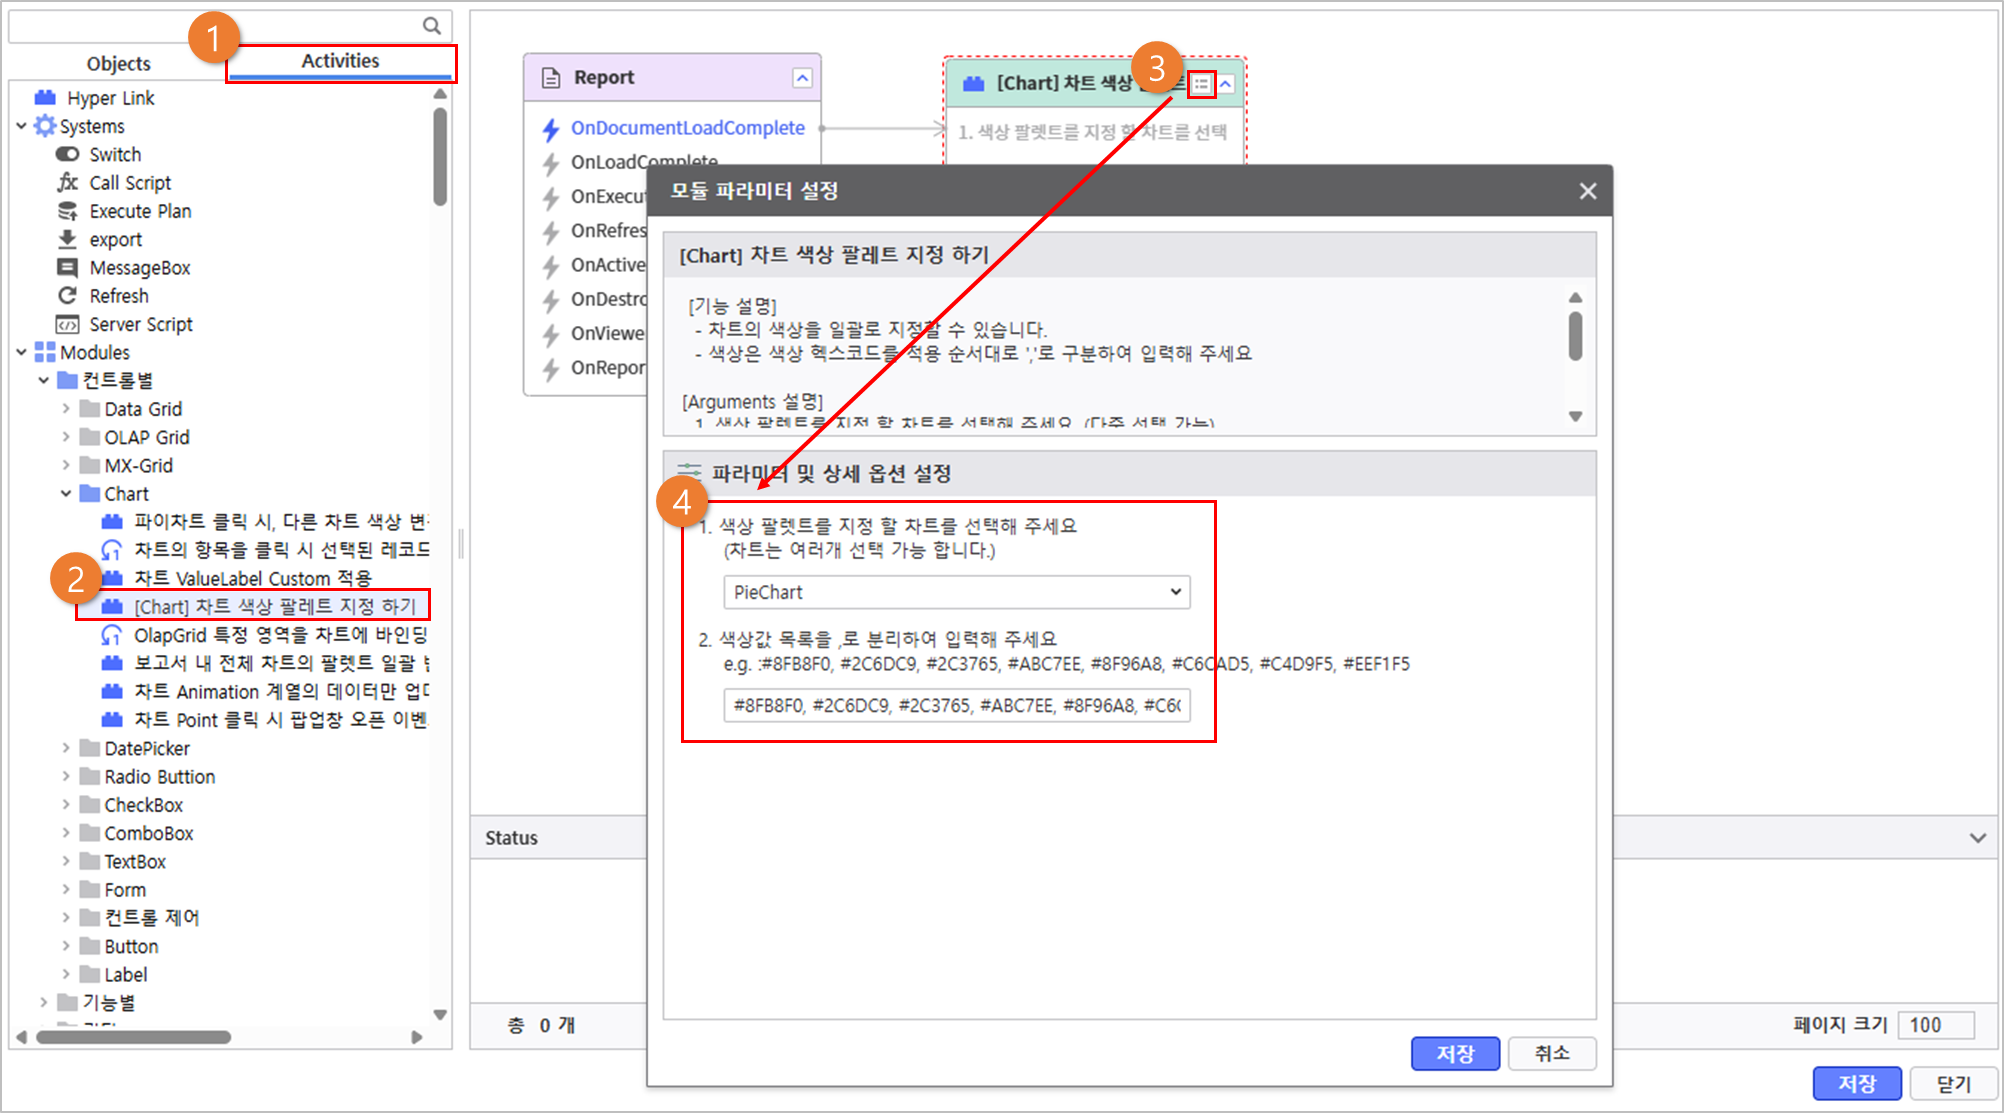Open Chart module parameter settings icon
The image size is (2004, 1113).
(1201, 85)
